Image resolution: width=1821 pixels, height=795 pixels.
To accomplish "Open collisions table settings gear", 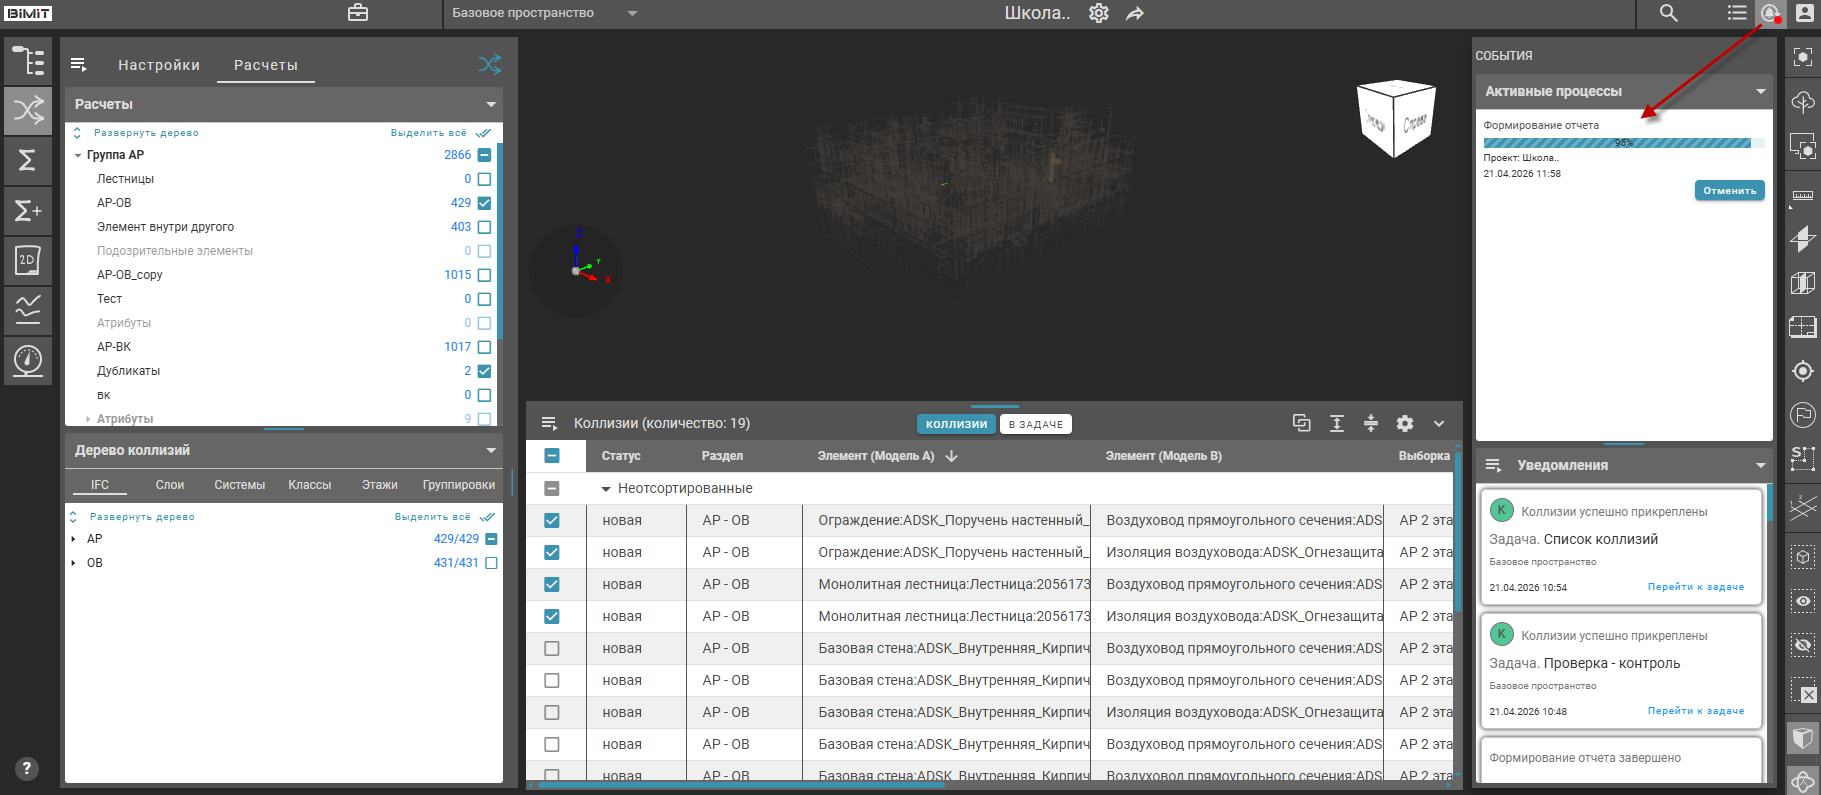I will tap(1405, 423).
